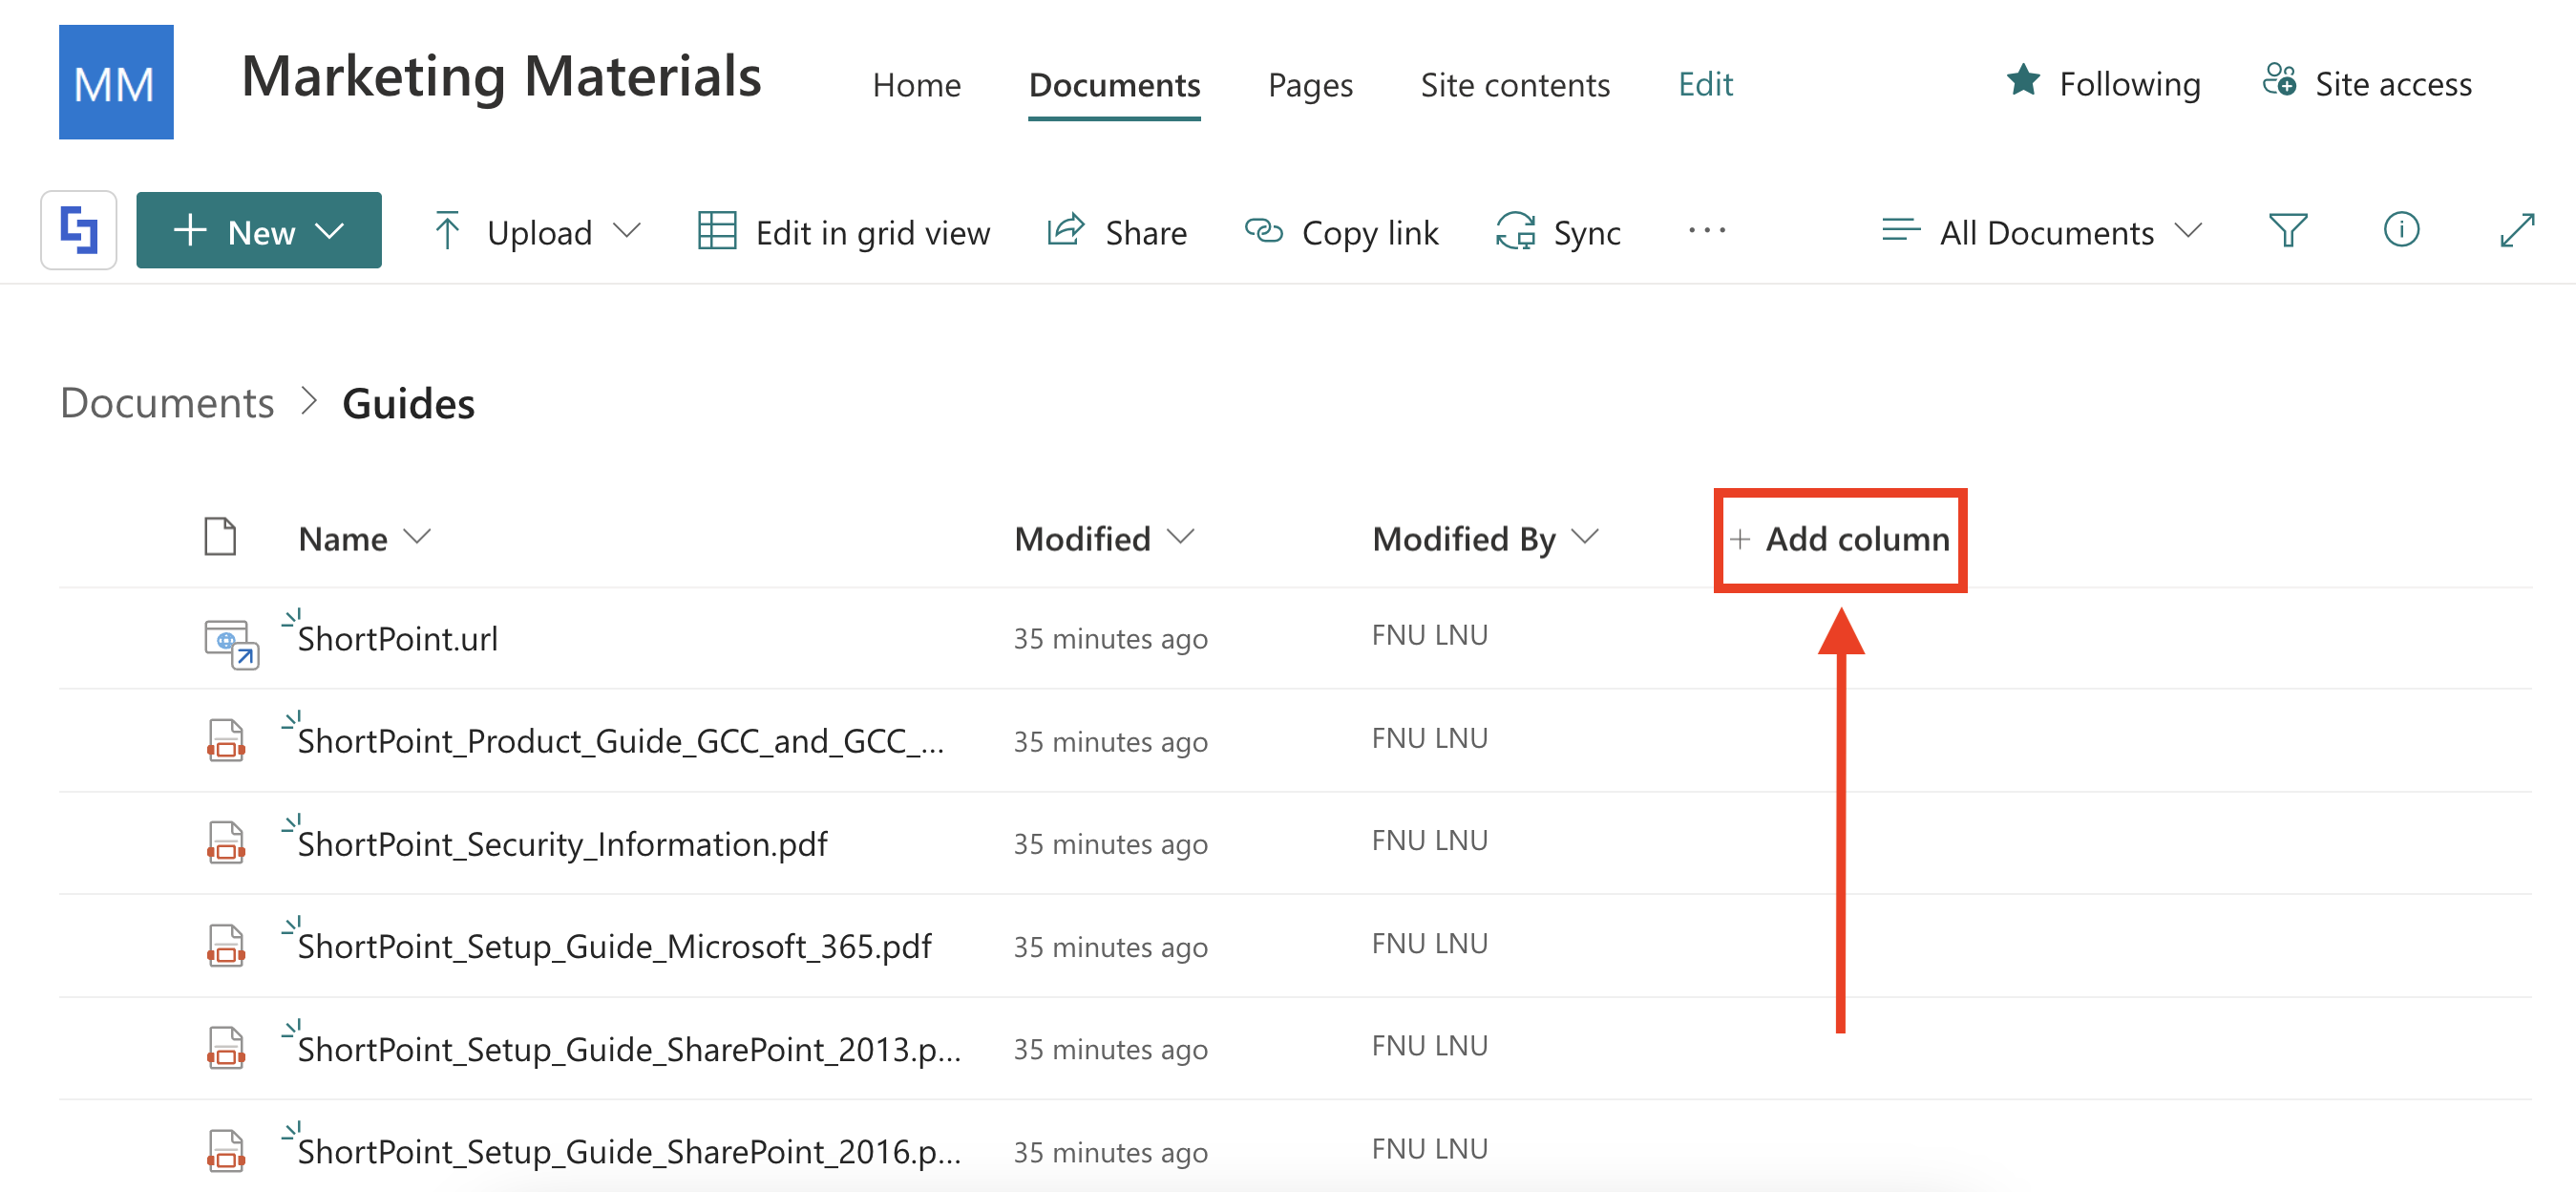Go to the Pages navigation tab
Viewport: 2576px width, 1192px height.
(x=1309, y=85)
